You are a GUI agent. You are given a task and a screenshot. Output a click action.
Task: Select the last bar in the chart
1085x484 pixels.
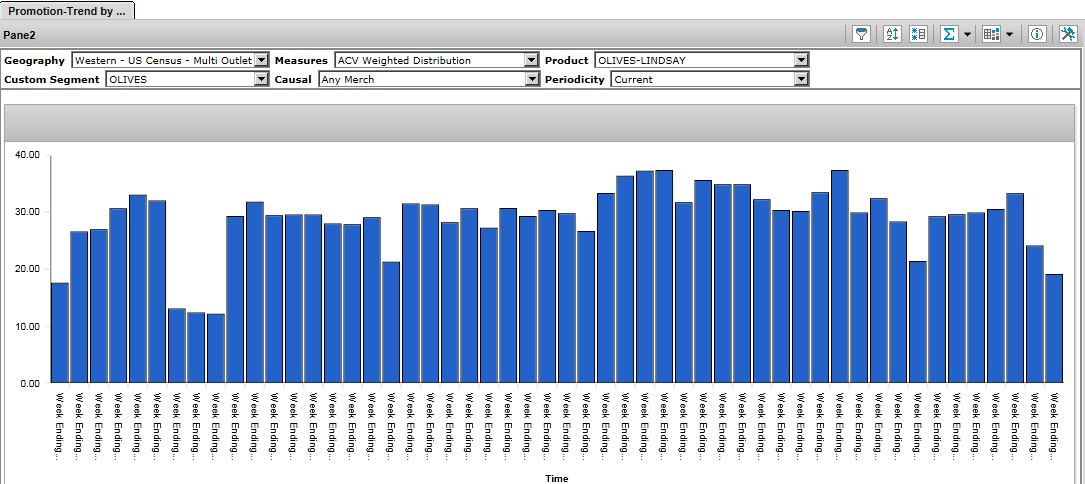[x=1054, y=328]
